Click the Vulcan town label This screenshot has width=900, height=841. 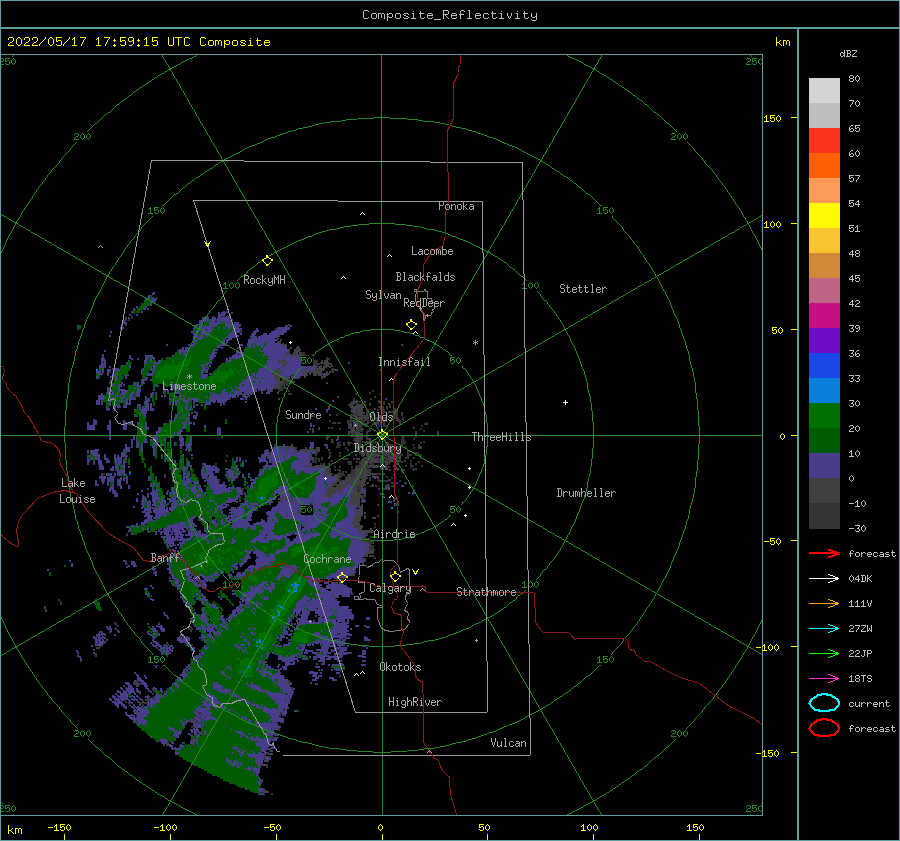509,743
